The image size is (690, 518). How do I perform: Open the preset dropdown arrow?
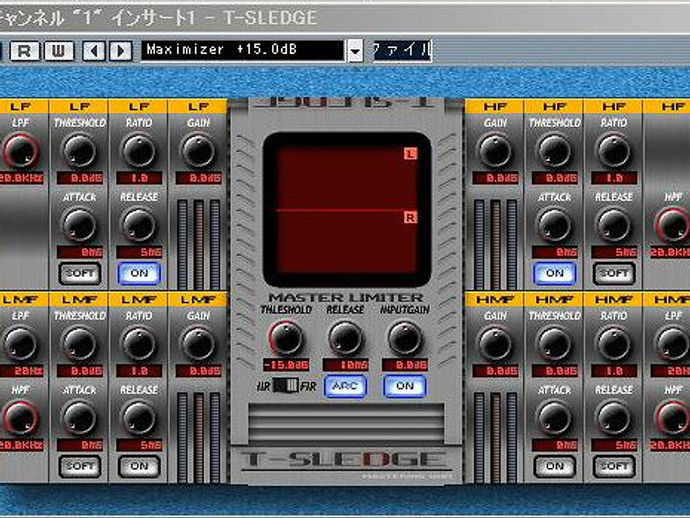pos(355,51)
